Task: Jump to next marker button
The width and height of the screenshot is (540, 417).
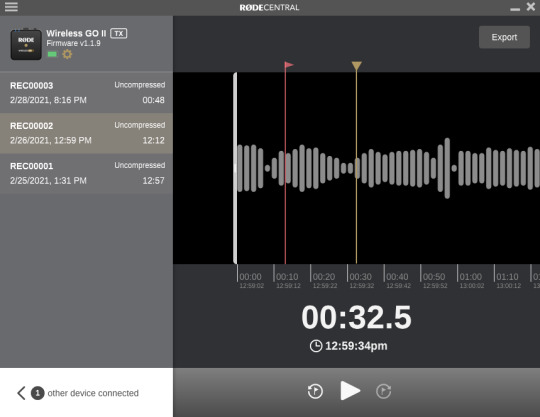Action: click(x=383, y=391)
